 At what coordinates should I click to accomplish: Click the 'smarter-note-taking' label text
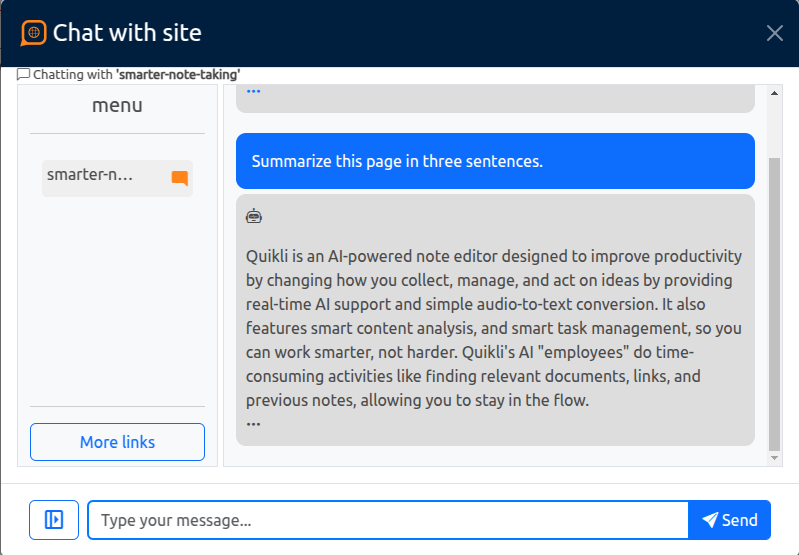click(x=178, y=74)
